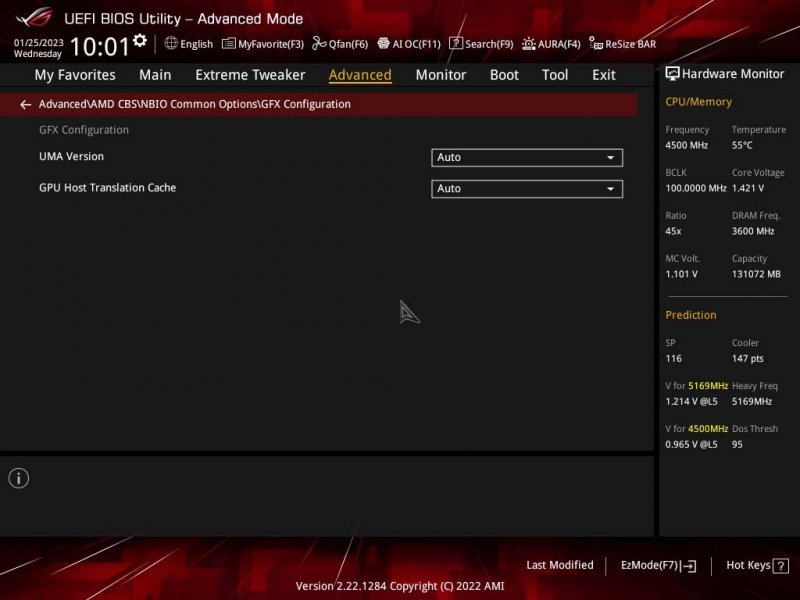Click the 4500 MHz frequency value
The image size is (800, 600).
click(x=686, y=145)
